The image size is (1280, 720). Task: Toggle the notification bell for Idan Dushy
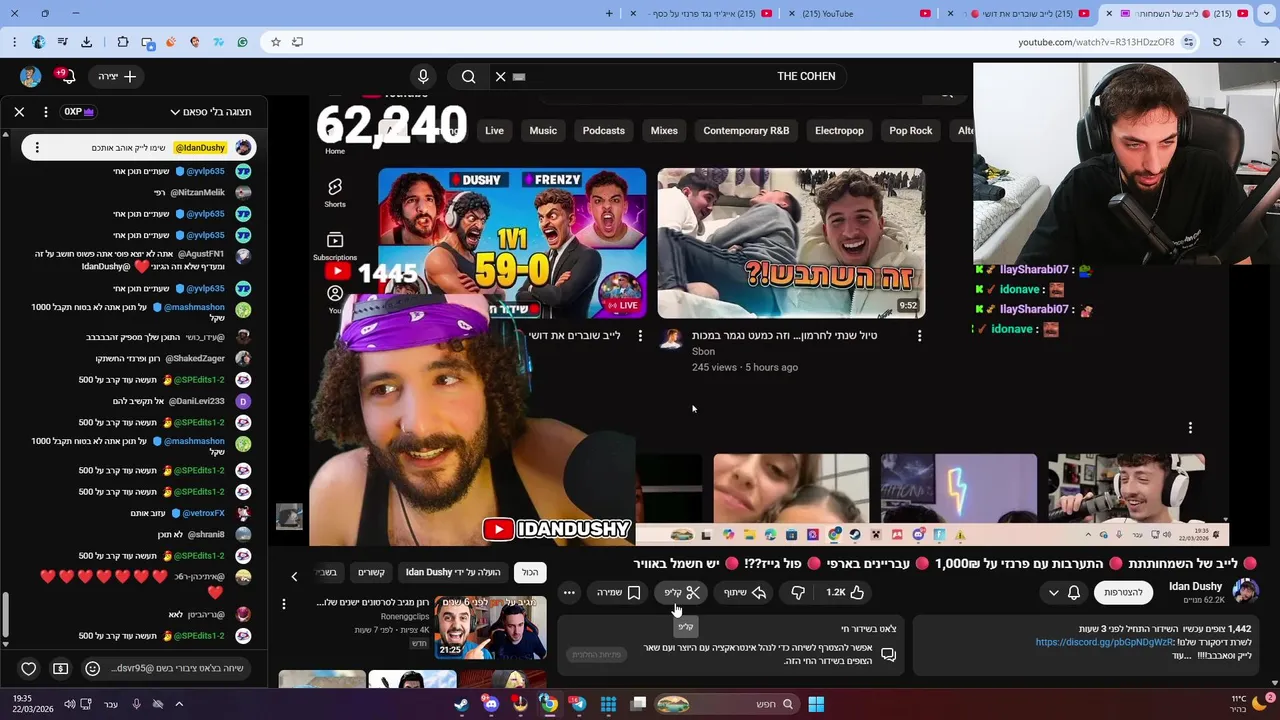(1074, 593)
